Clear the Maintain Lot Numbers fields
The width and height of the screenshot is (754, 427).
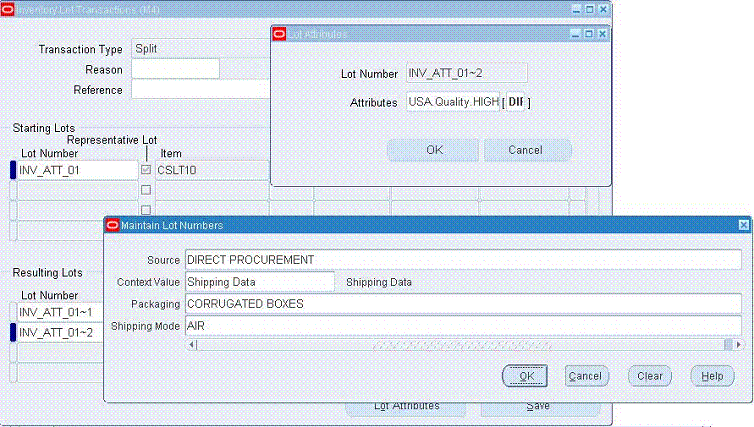pyautogui.click(x=650, y=376)
